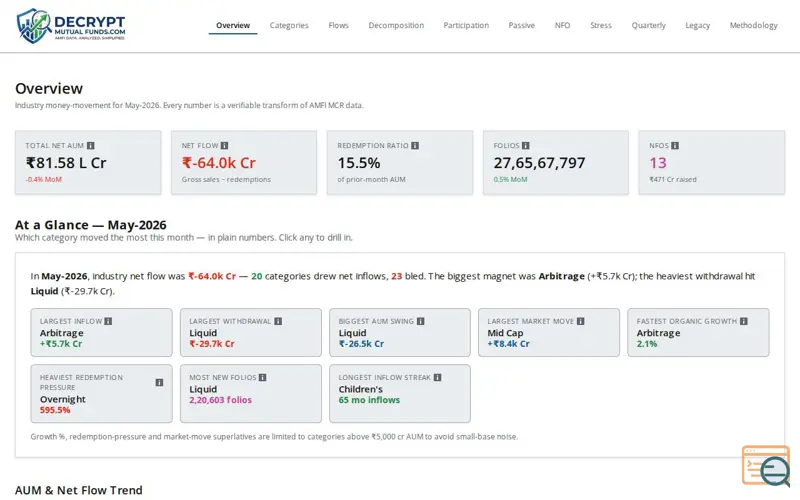
Task: Open Largest Inflow info icon
Action: pyautogui.click(x=108, y=321)
